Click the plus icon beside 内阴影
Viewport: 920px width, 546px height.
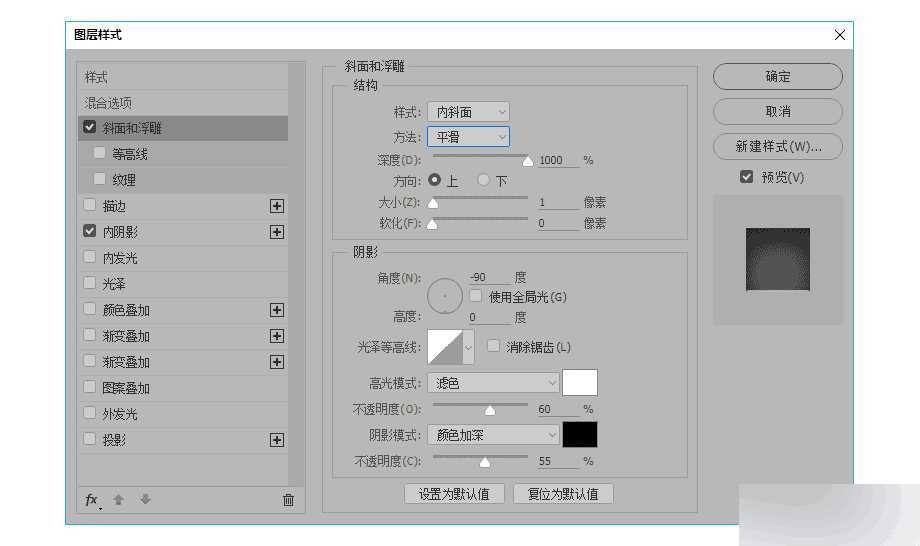(x=277, y=232)
